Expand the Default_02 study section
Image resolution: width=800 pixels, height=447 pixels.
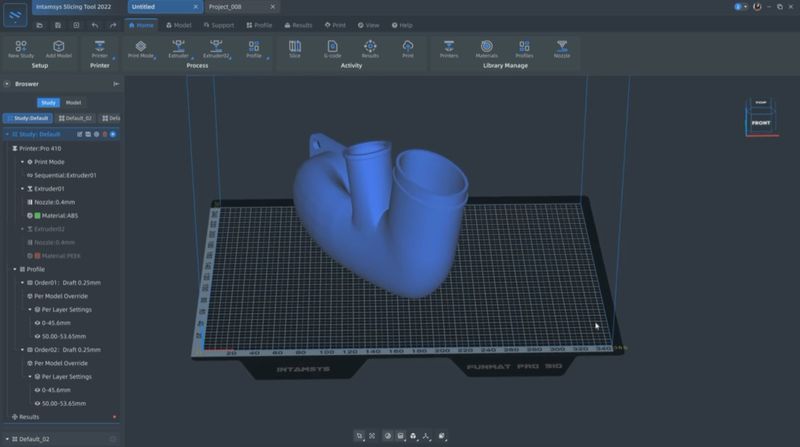point(7,439)
